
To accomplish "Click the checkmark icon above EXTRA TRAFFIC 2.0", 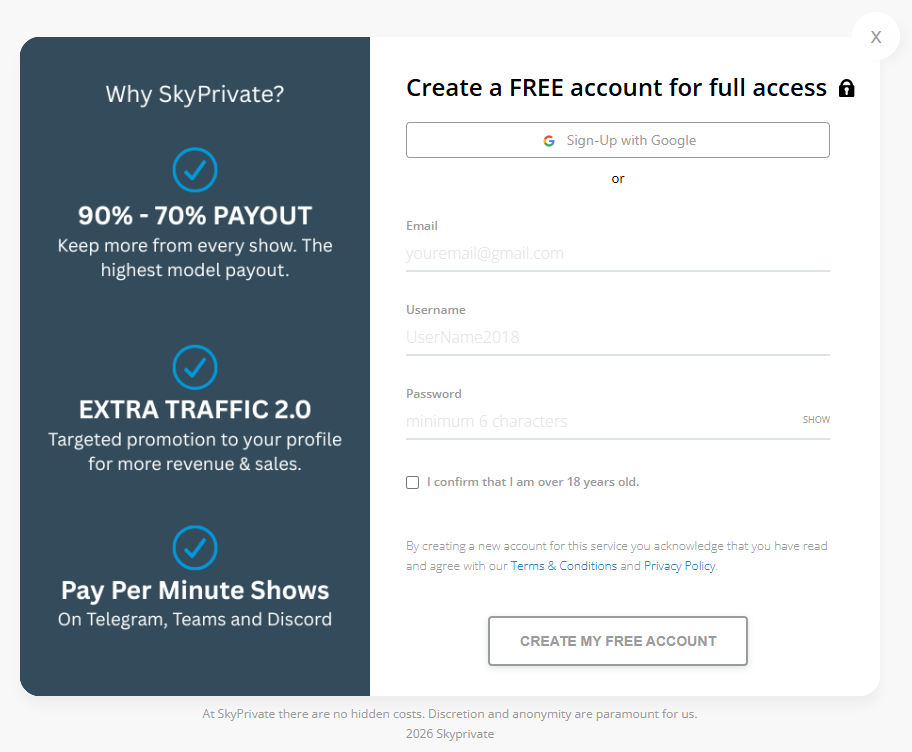I will (195, 367).
